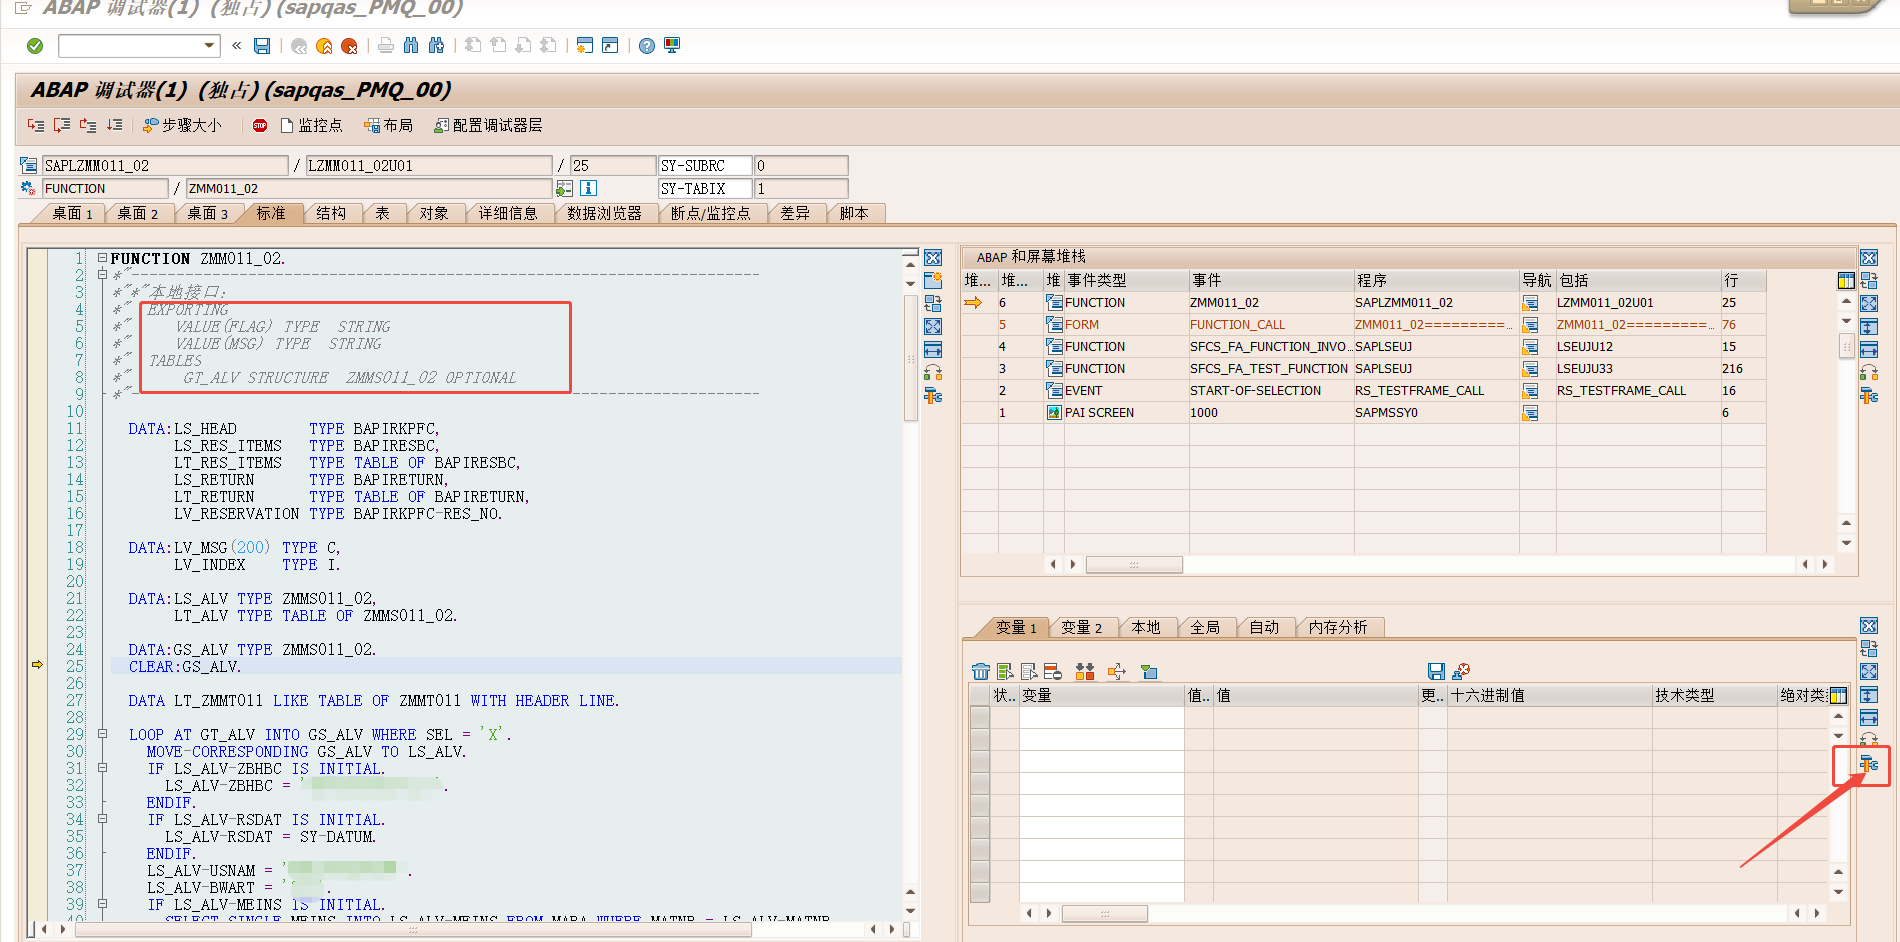Save variable list with floppy icon
Image resolution: width=1900 pixels, height=942 pixels.
tap(1436, 671)
